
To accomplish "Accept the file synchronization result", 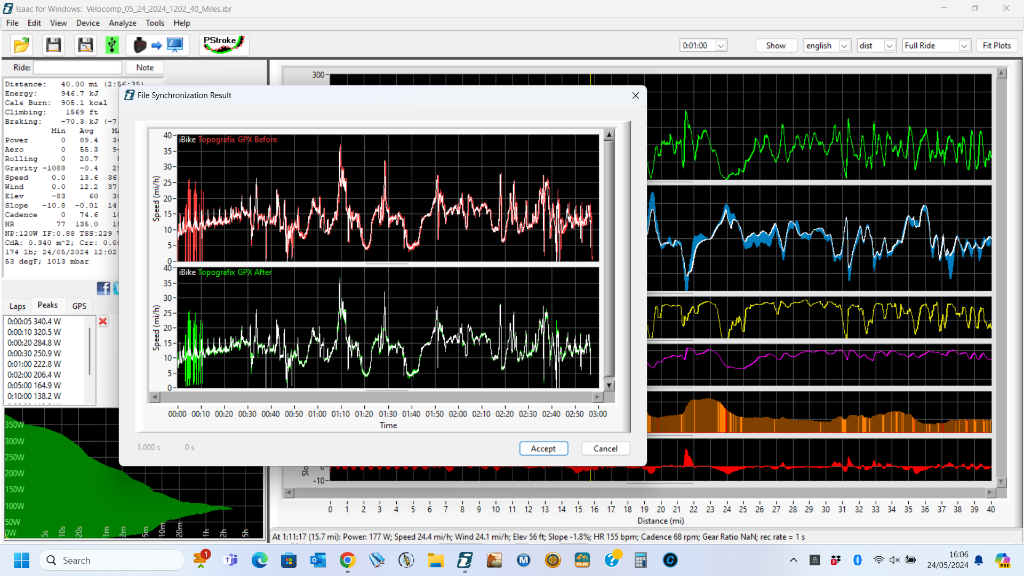I will click(x=543, y=448).
